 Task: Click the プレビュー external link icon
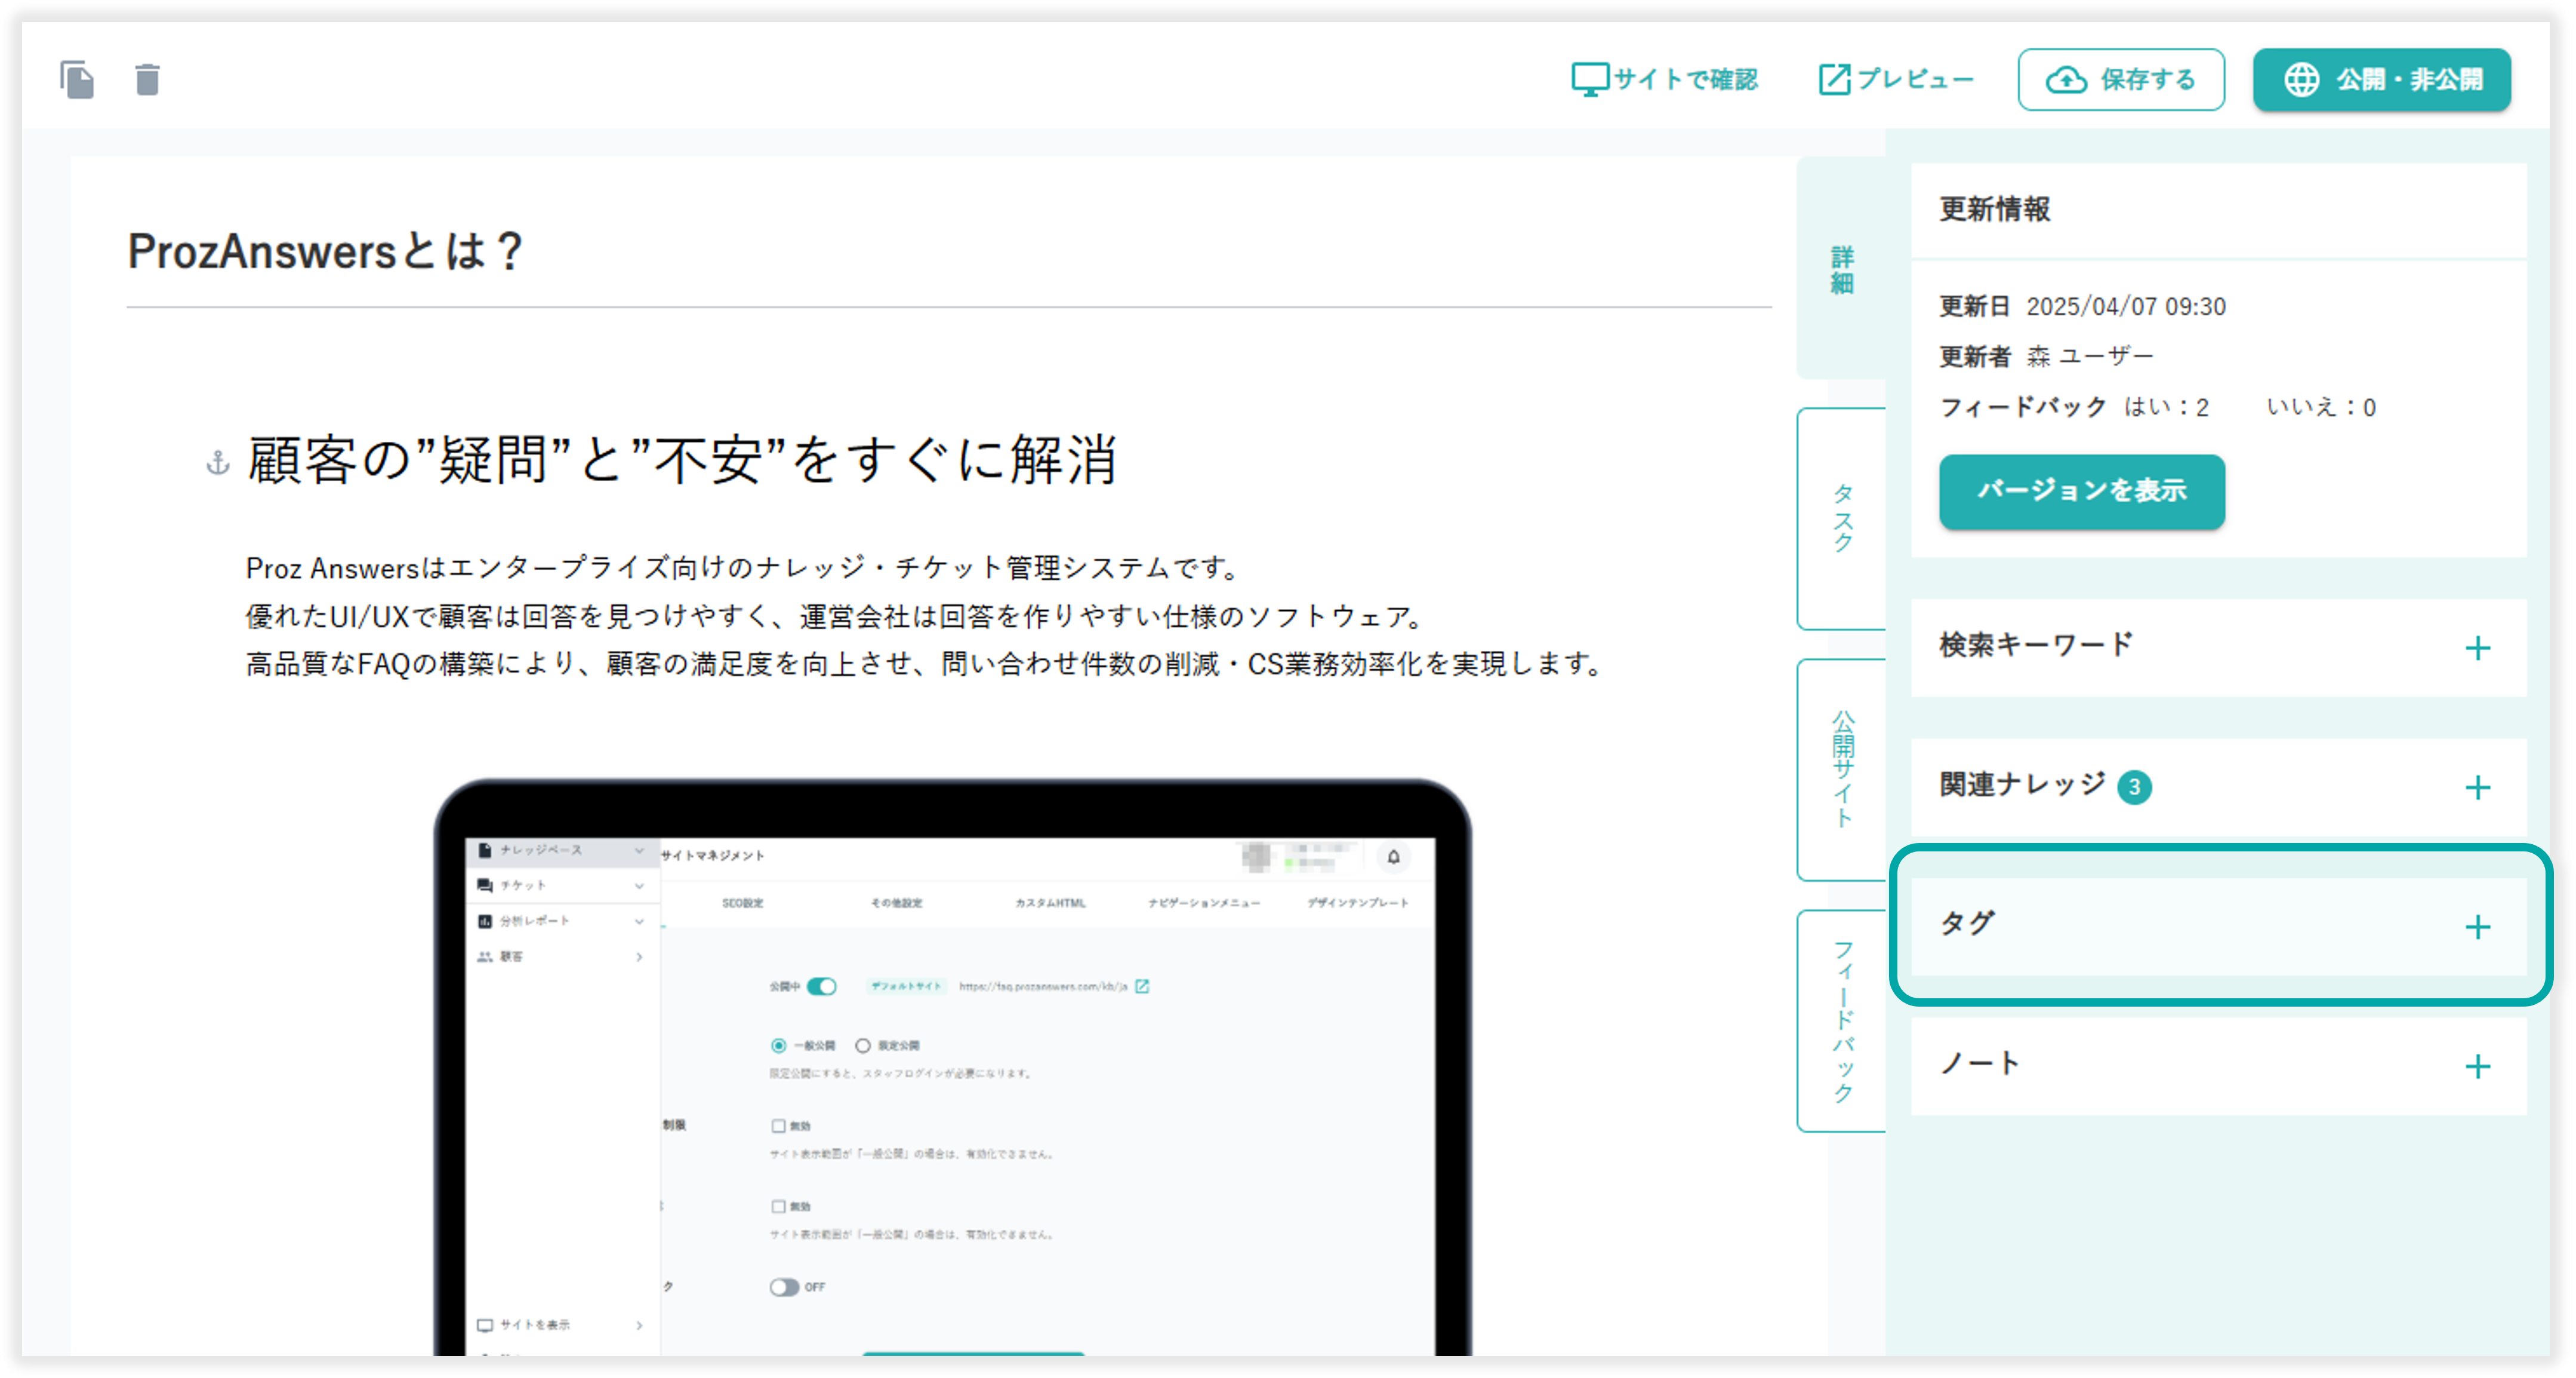[1834, 79]
